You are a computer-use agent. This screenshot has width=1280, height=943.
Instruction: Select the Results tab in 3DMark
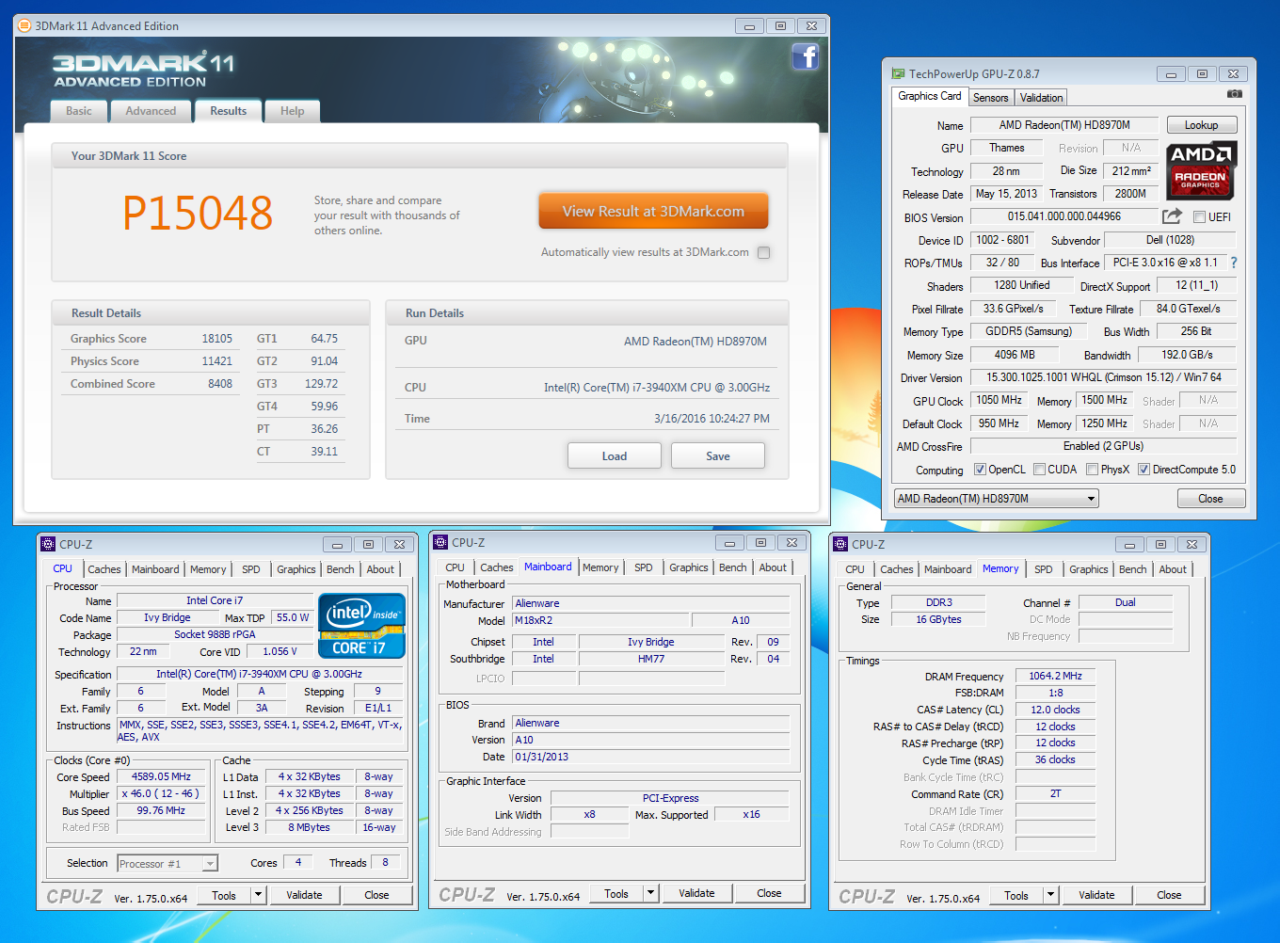tap(228, 111)
